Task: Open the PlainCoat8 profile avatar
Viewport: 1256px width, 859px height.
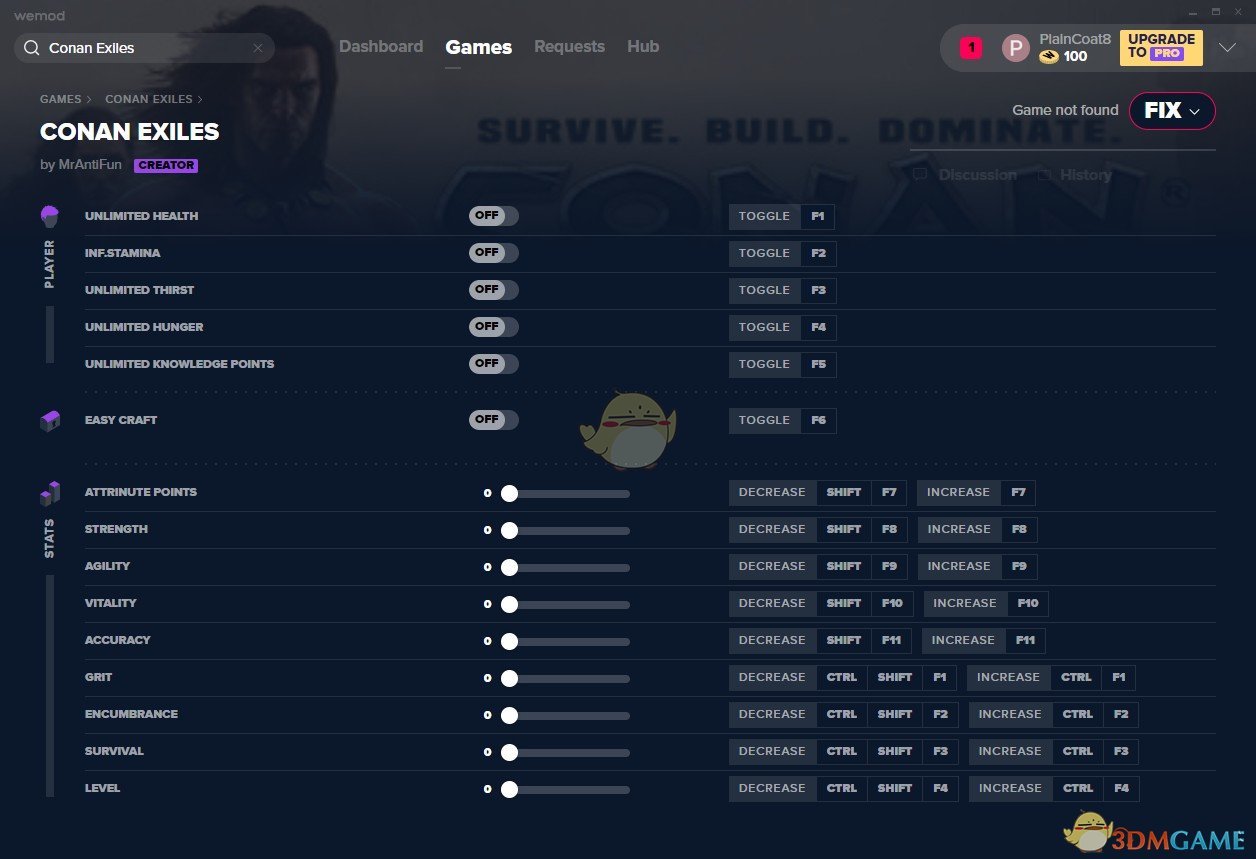Action: click(x=1015, y=48)
